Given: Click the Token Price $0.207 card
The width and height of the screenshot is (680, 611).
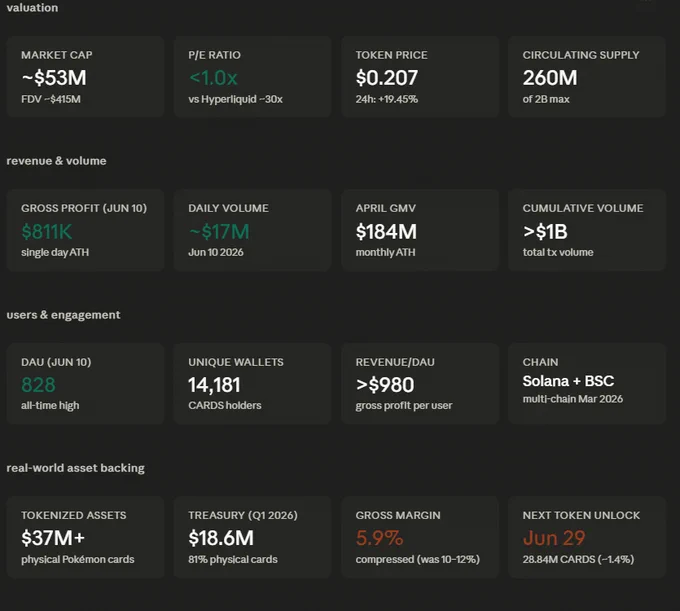Looking at the screenshot, I should (x=420, y=77).
